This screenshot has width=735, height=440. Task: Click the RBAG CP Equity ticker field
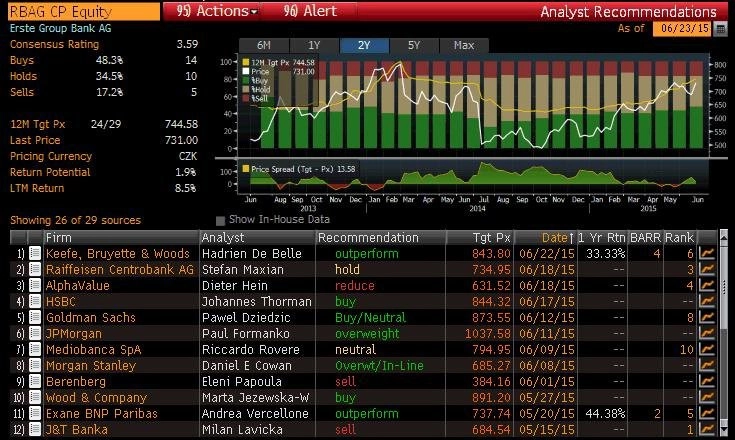[x=84, y=11]
